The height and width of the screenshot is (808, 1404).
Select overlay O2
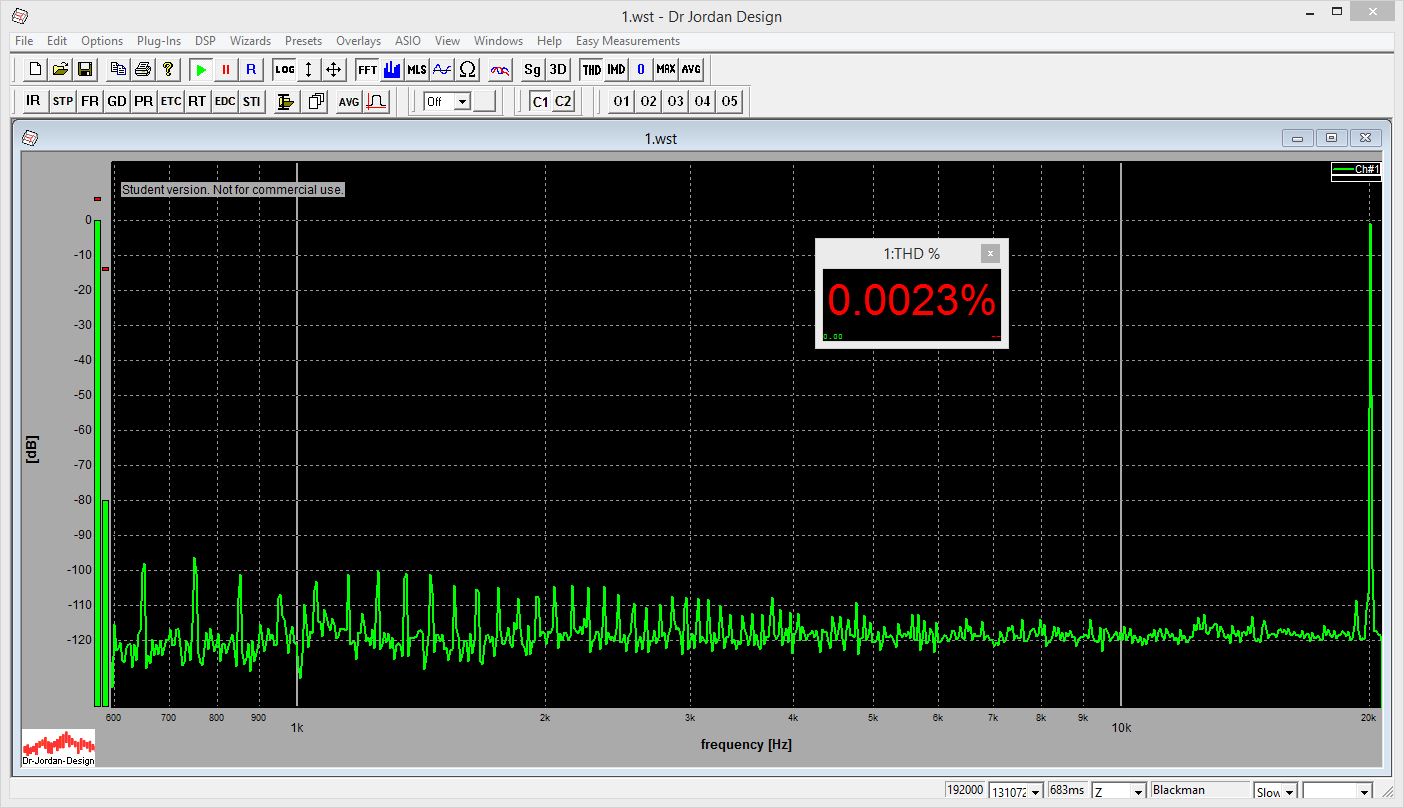pyautogui.click(x=649, y=101)
